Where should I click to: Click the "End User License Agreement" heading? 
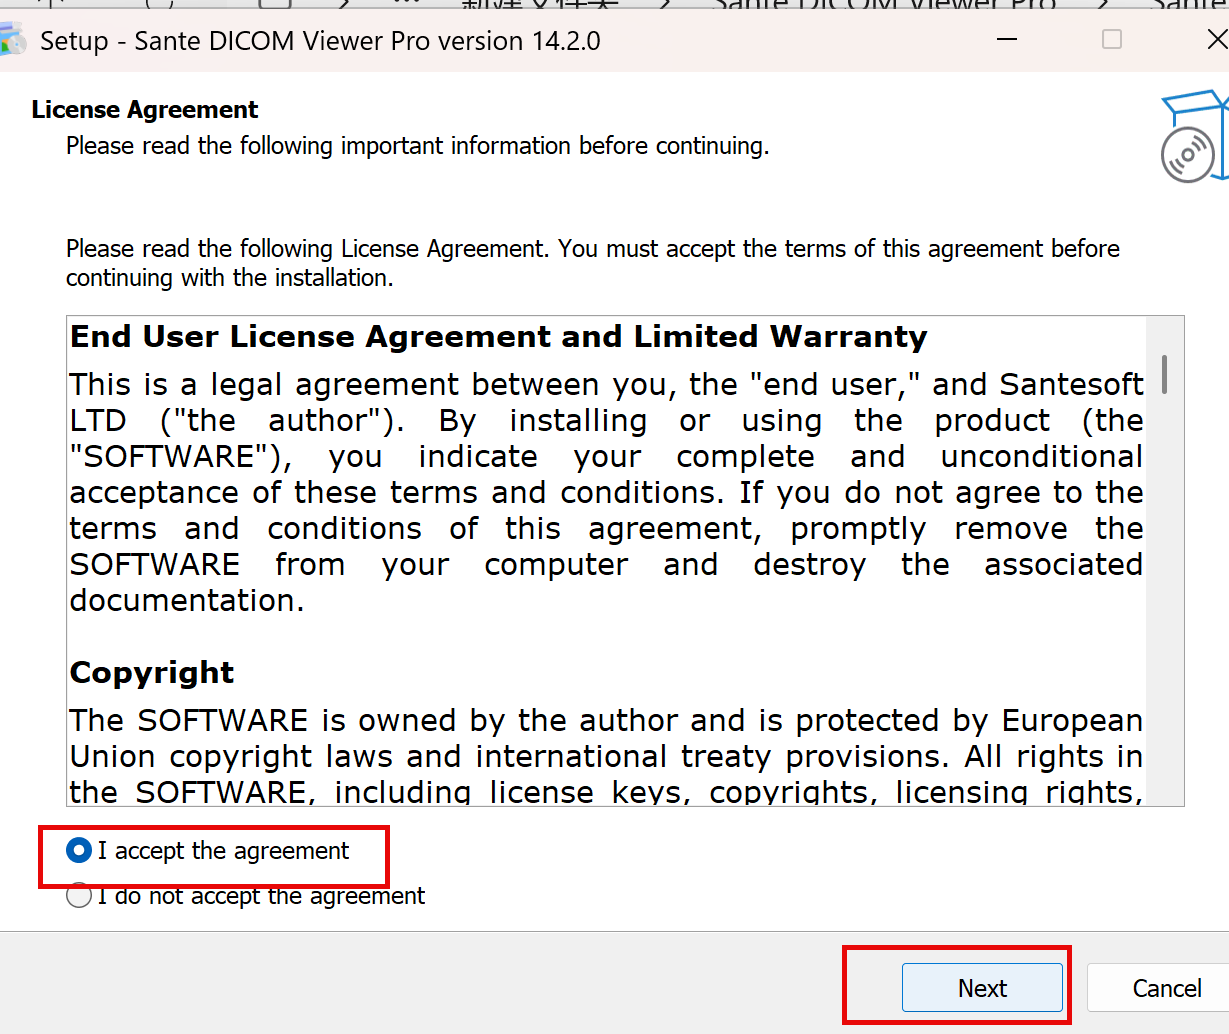[x=498, y=337]
